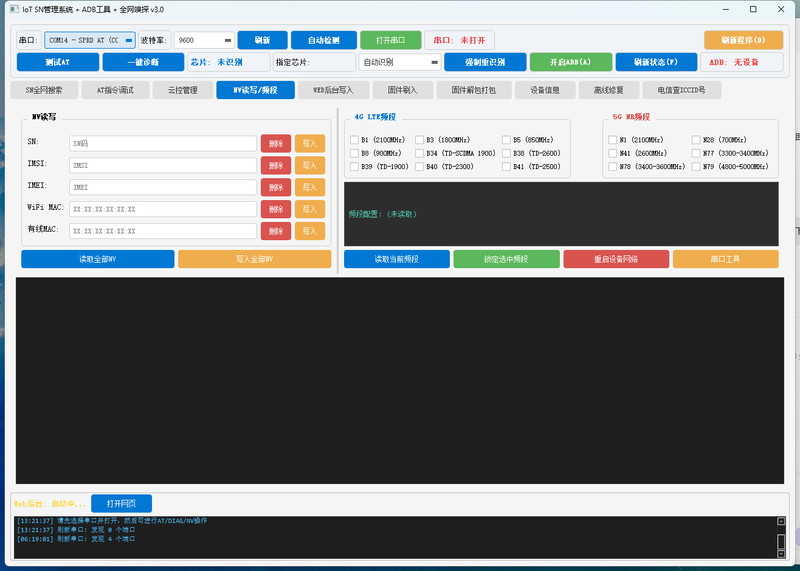Click the IMEI input field
Image resolution: width=800 pixels, height=571 pixels.
tap(163, 187)
